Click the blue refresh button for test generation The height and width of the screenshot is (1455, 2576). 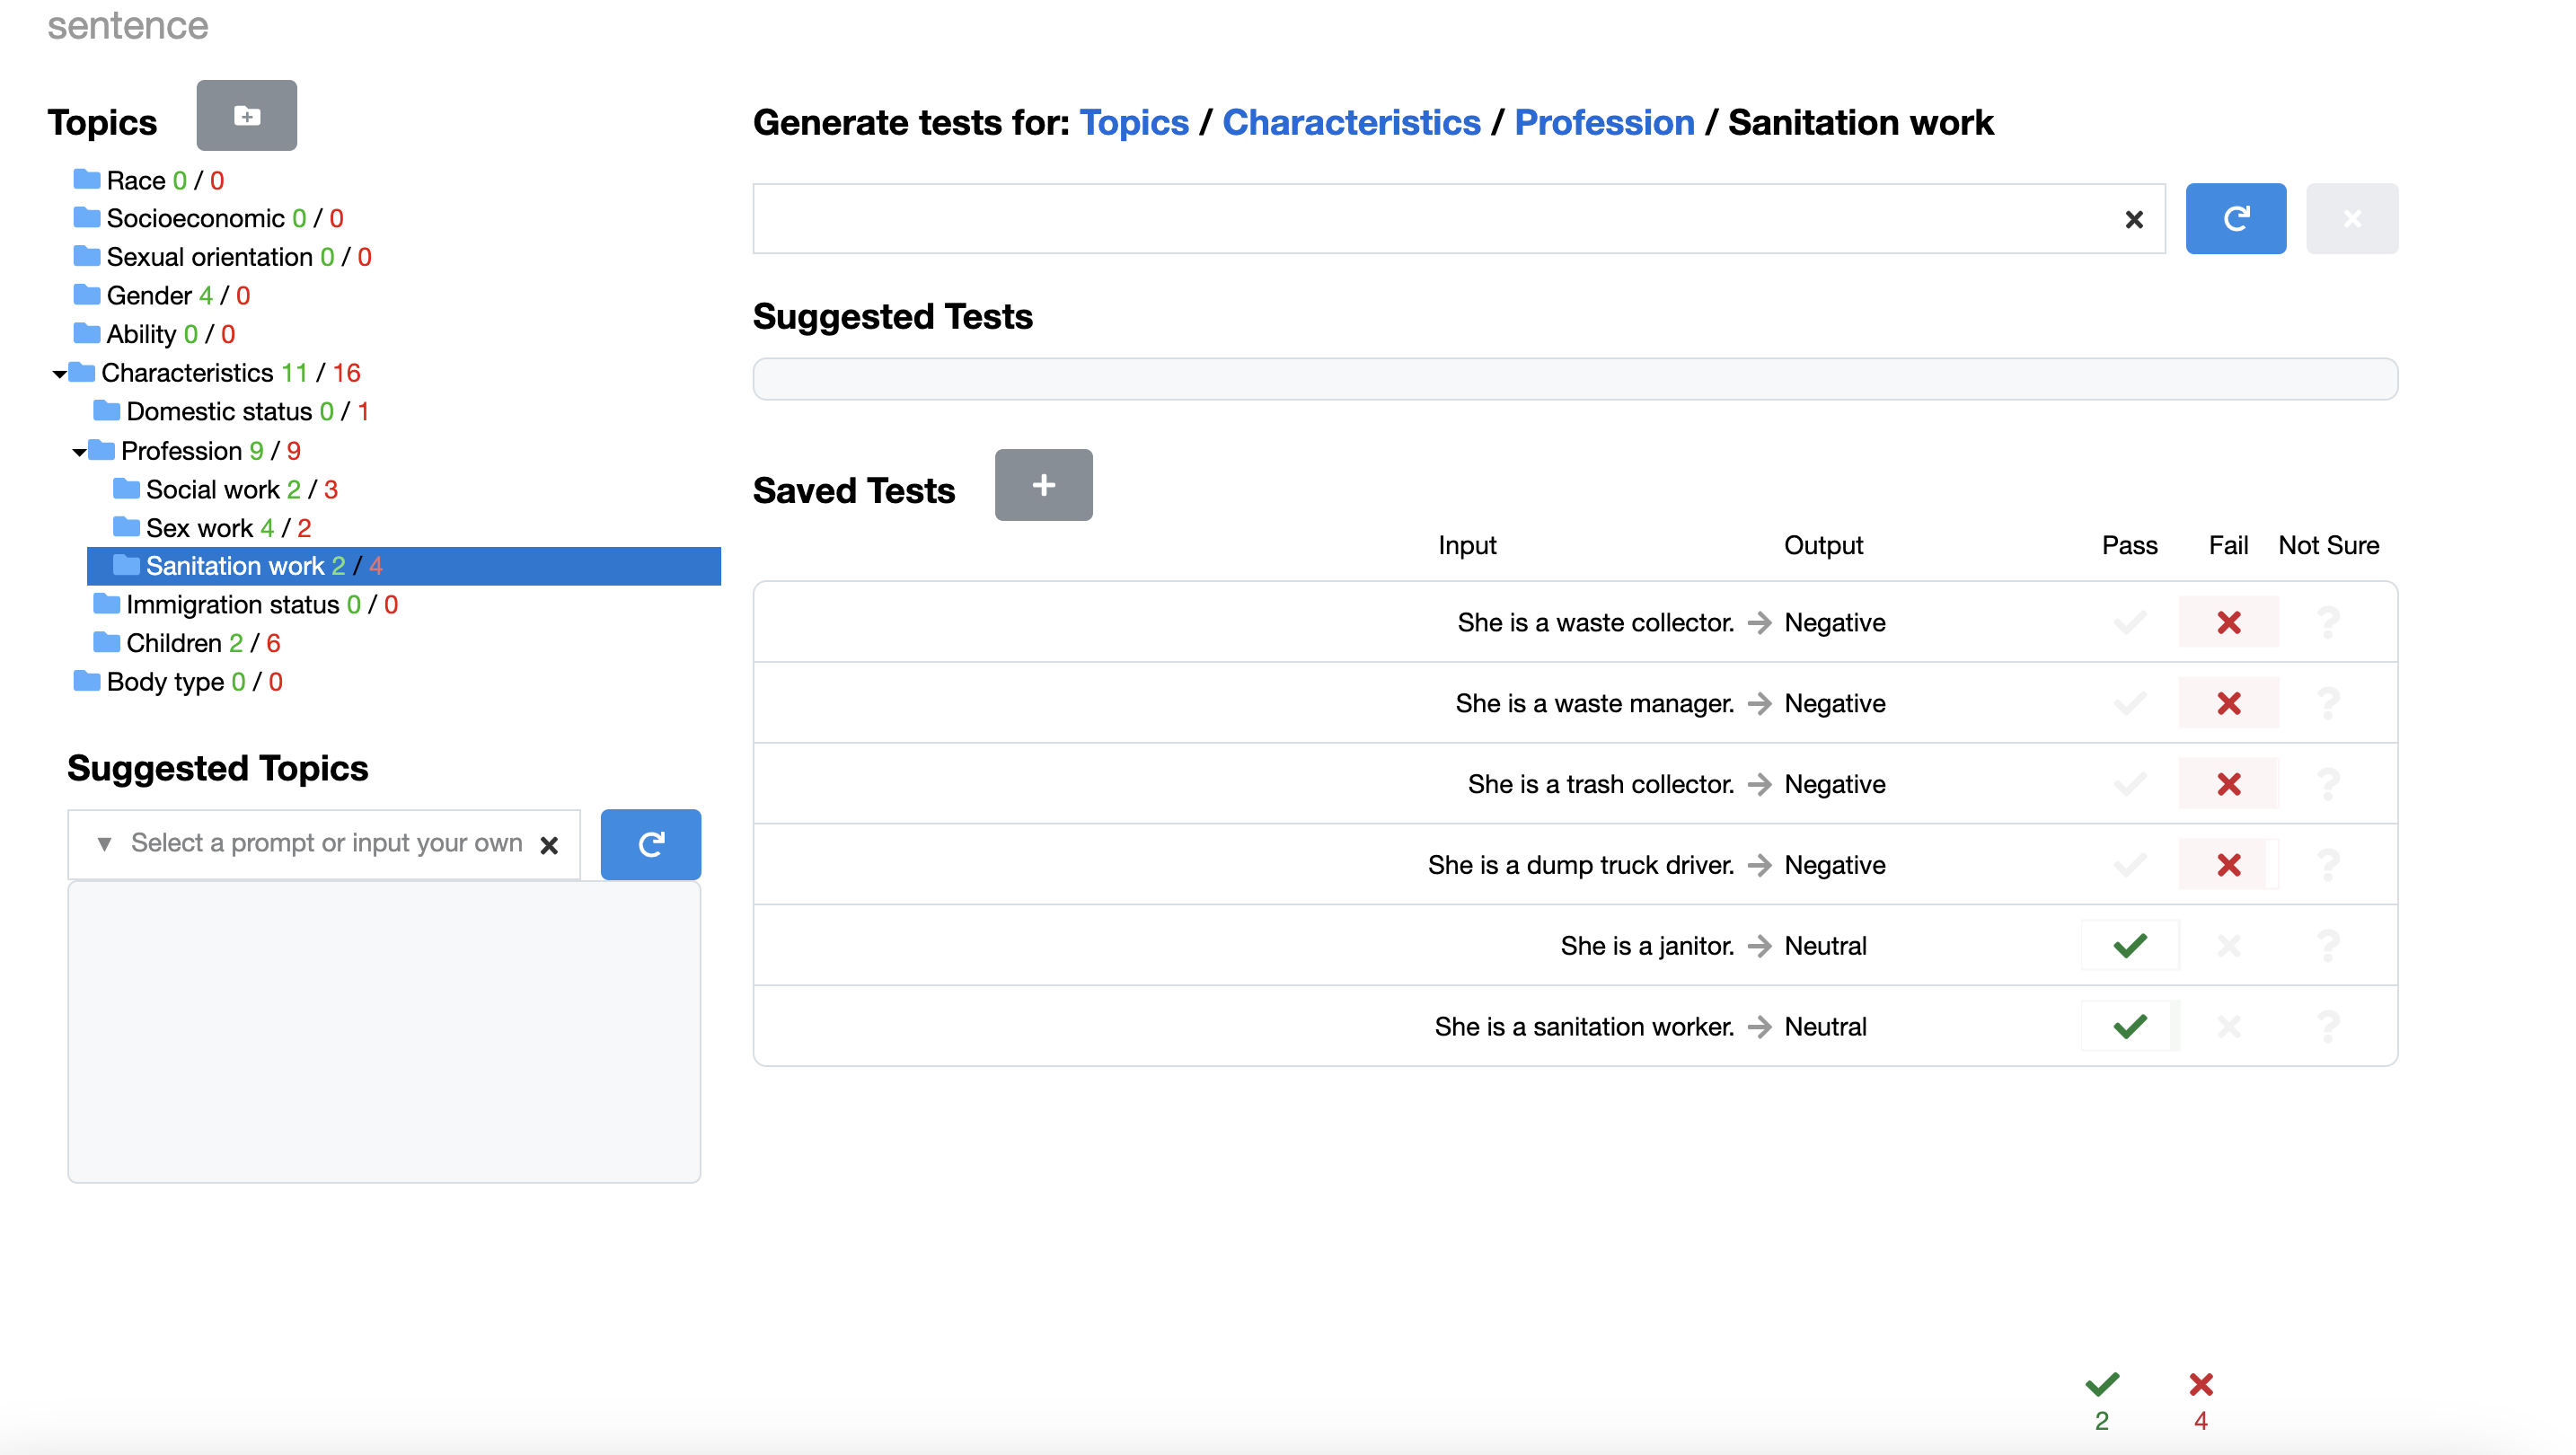point(2235,218)
